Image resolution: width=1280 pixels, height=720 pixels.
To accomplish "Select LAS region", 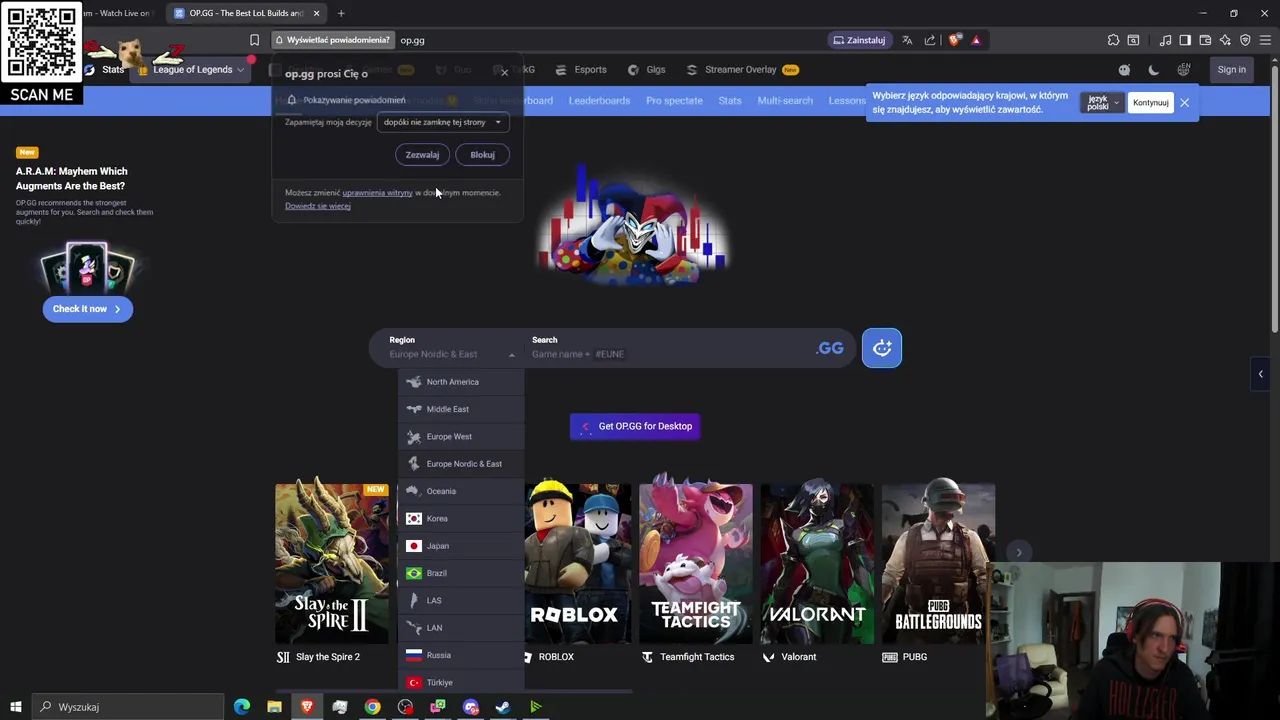I will pyautogui.click(x=461, y=600).
